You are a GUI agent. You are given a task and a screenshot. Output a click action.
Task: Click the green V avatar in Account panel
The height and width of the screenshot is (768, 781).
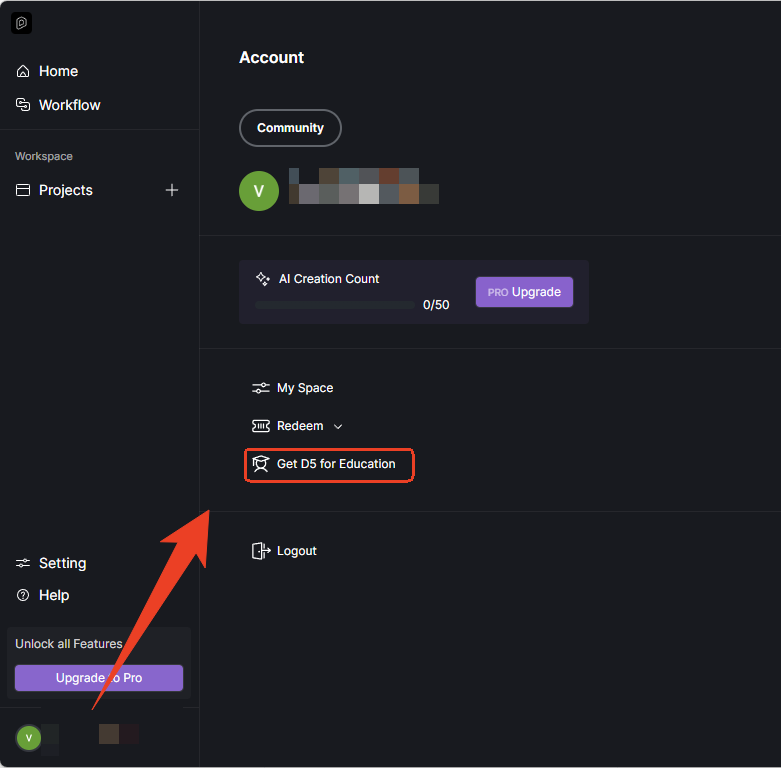[x=259, y=191]
